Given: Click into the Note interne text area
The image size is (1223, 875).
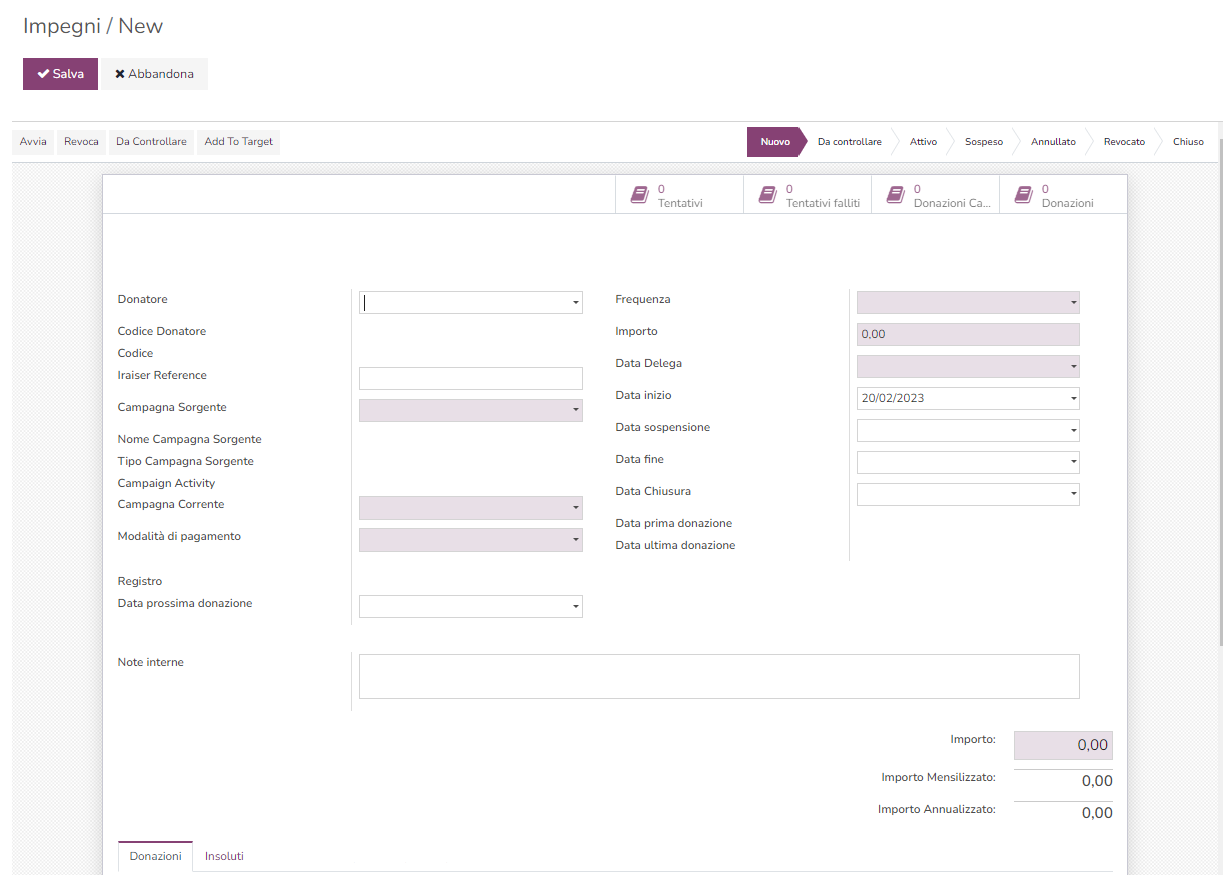Looking at the screenshot, I should click(x=718, y=676).
